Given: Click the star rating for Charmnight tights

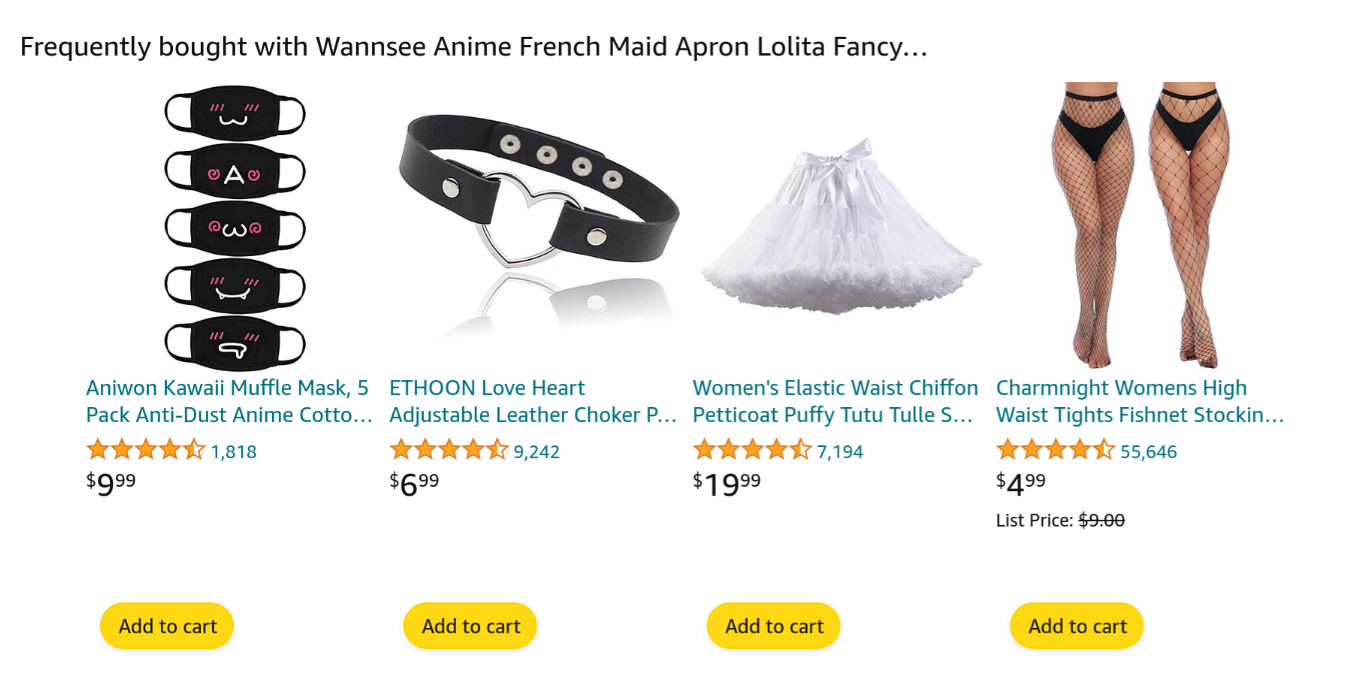Looking at the screenshot, I should 1055,450.
